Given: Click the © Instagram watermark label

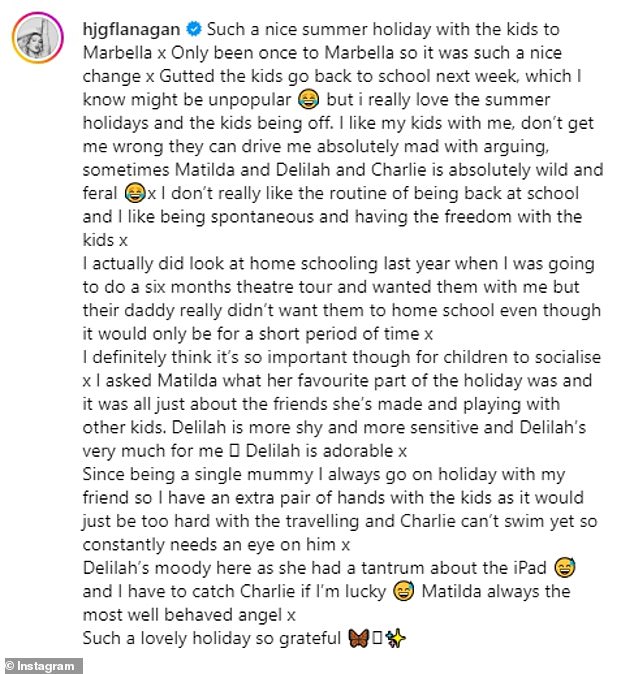Looking at the screenshot, I should (42, 664).
